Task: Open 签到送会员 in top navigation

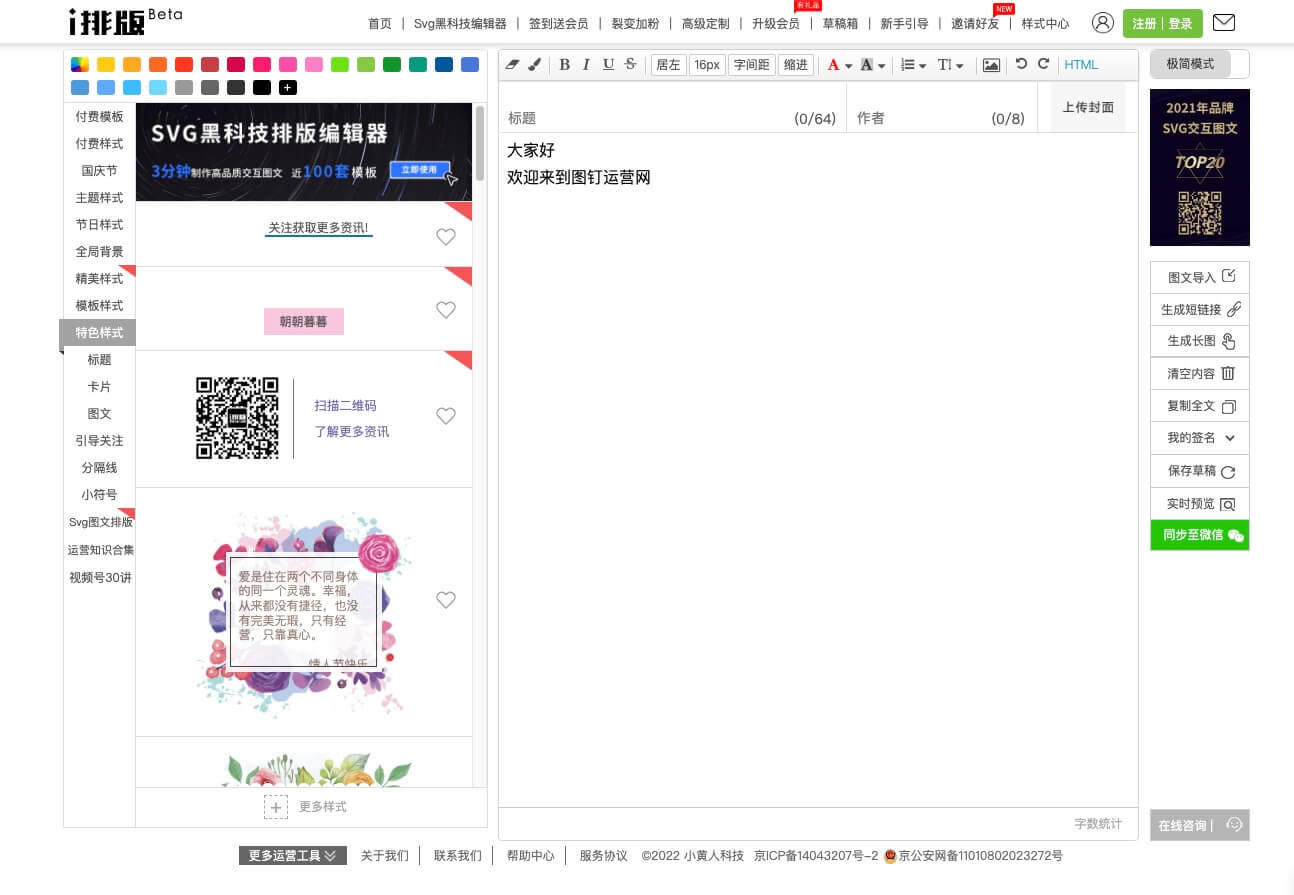Action: coord(558,24)
